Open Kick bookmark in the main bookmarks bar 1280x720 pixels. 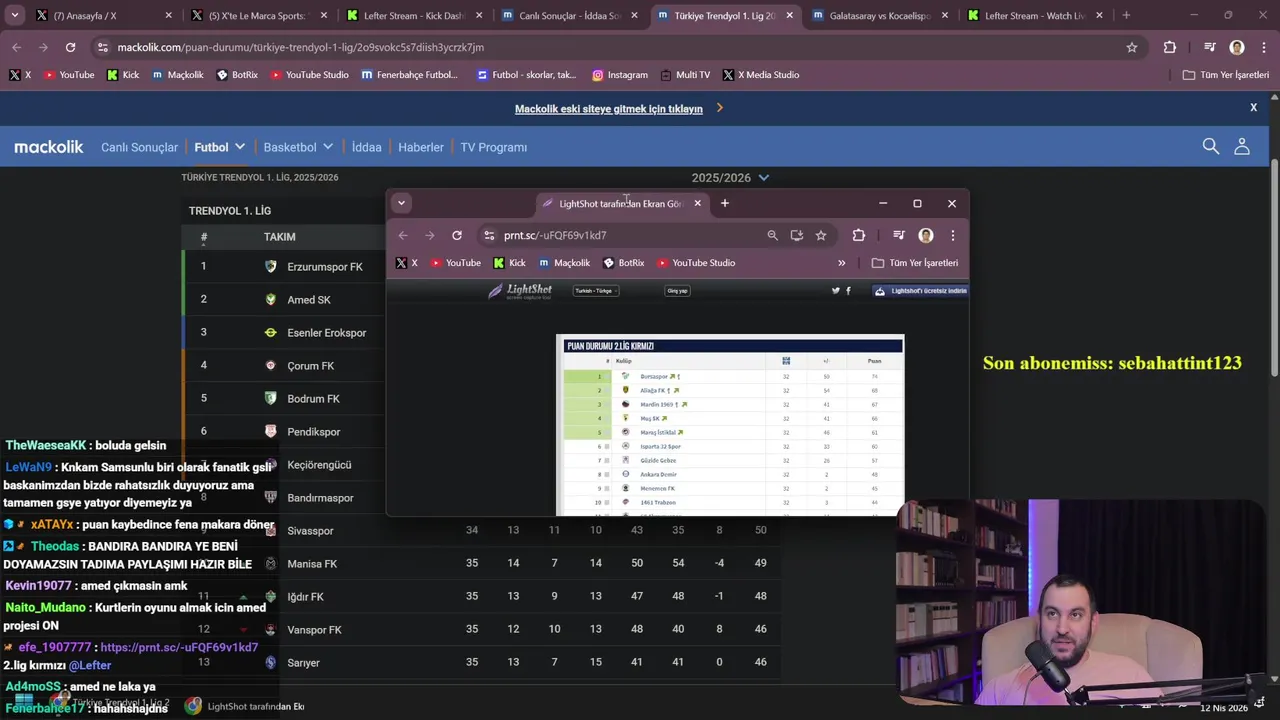(123, 75)
